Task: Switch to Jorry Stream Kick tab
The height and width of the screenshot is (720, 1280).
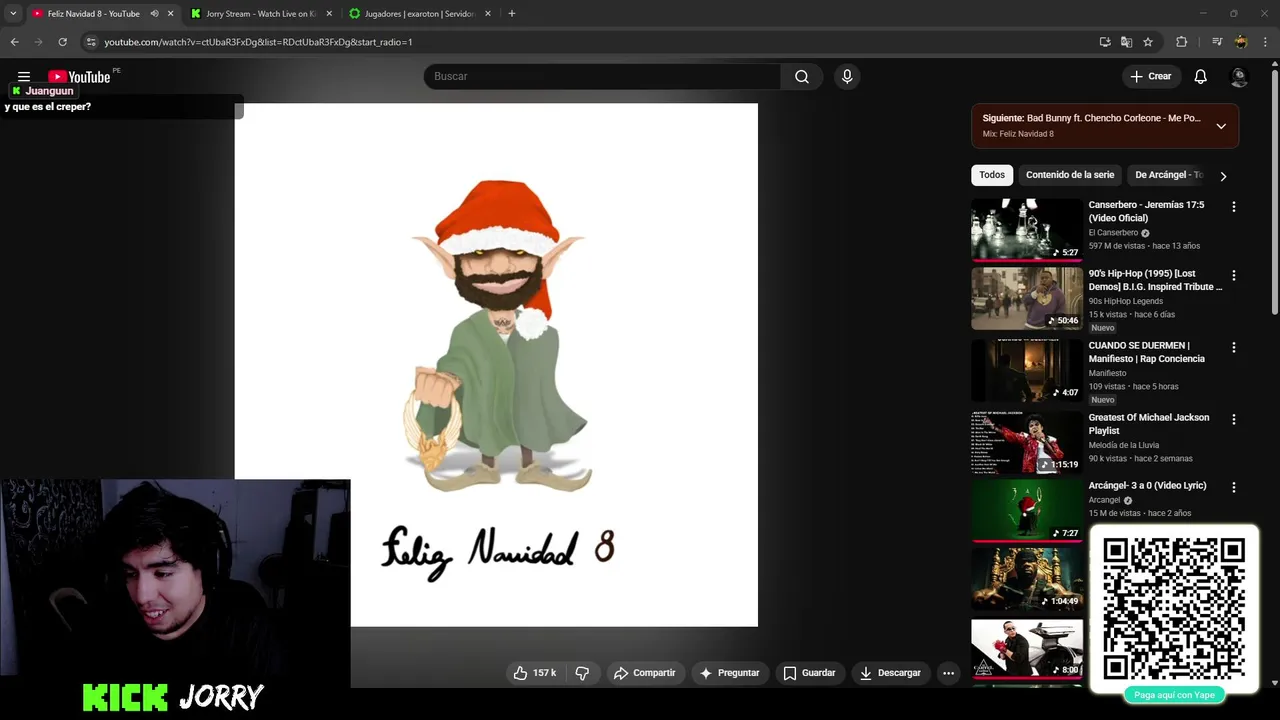Action: point(260,14)
